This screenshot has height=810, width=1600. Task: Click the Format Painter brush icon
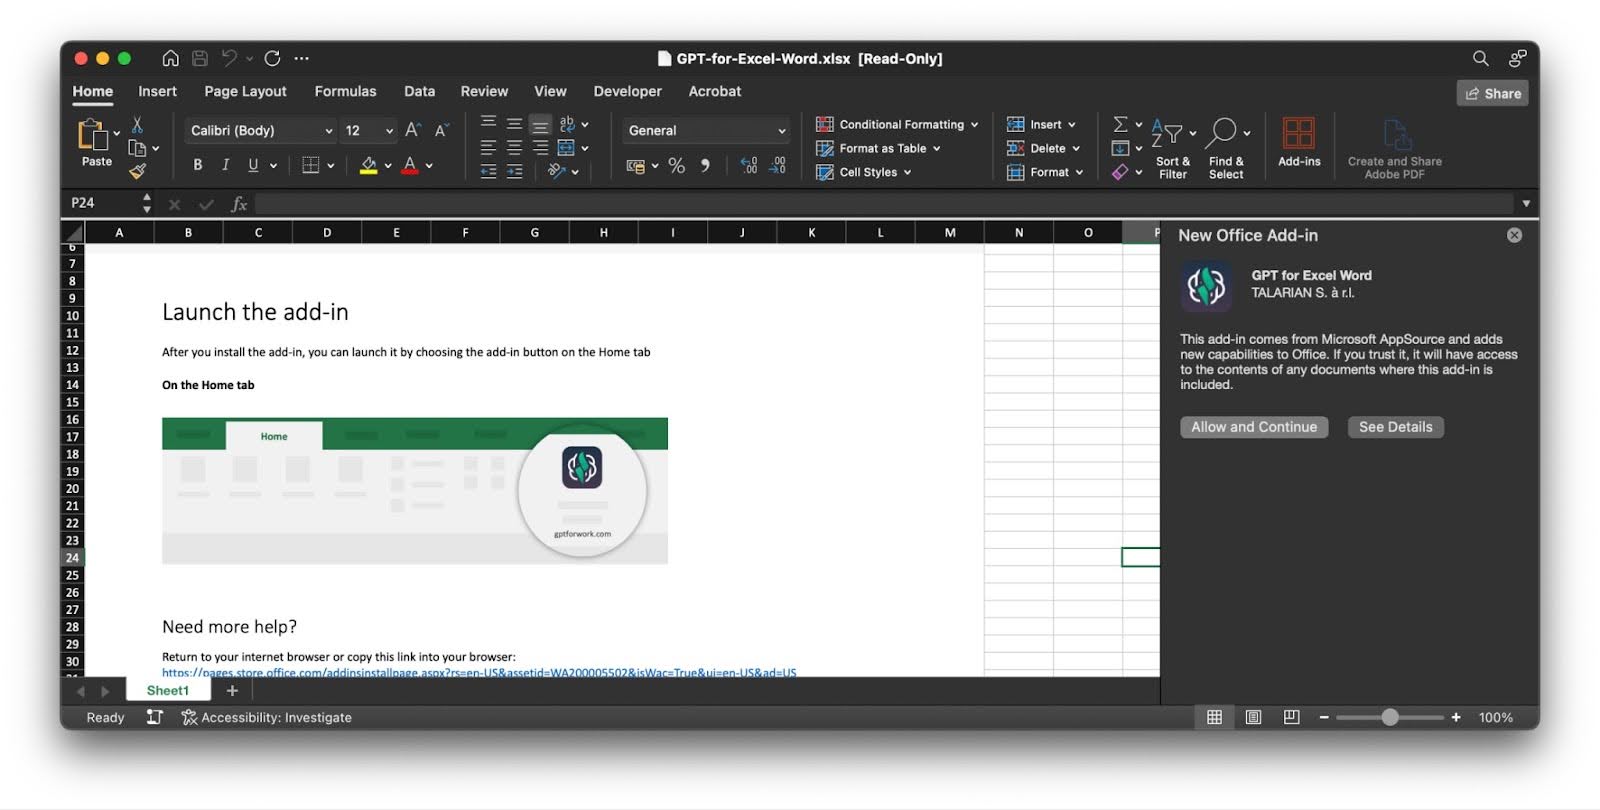(x=138, y=172)
